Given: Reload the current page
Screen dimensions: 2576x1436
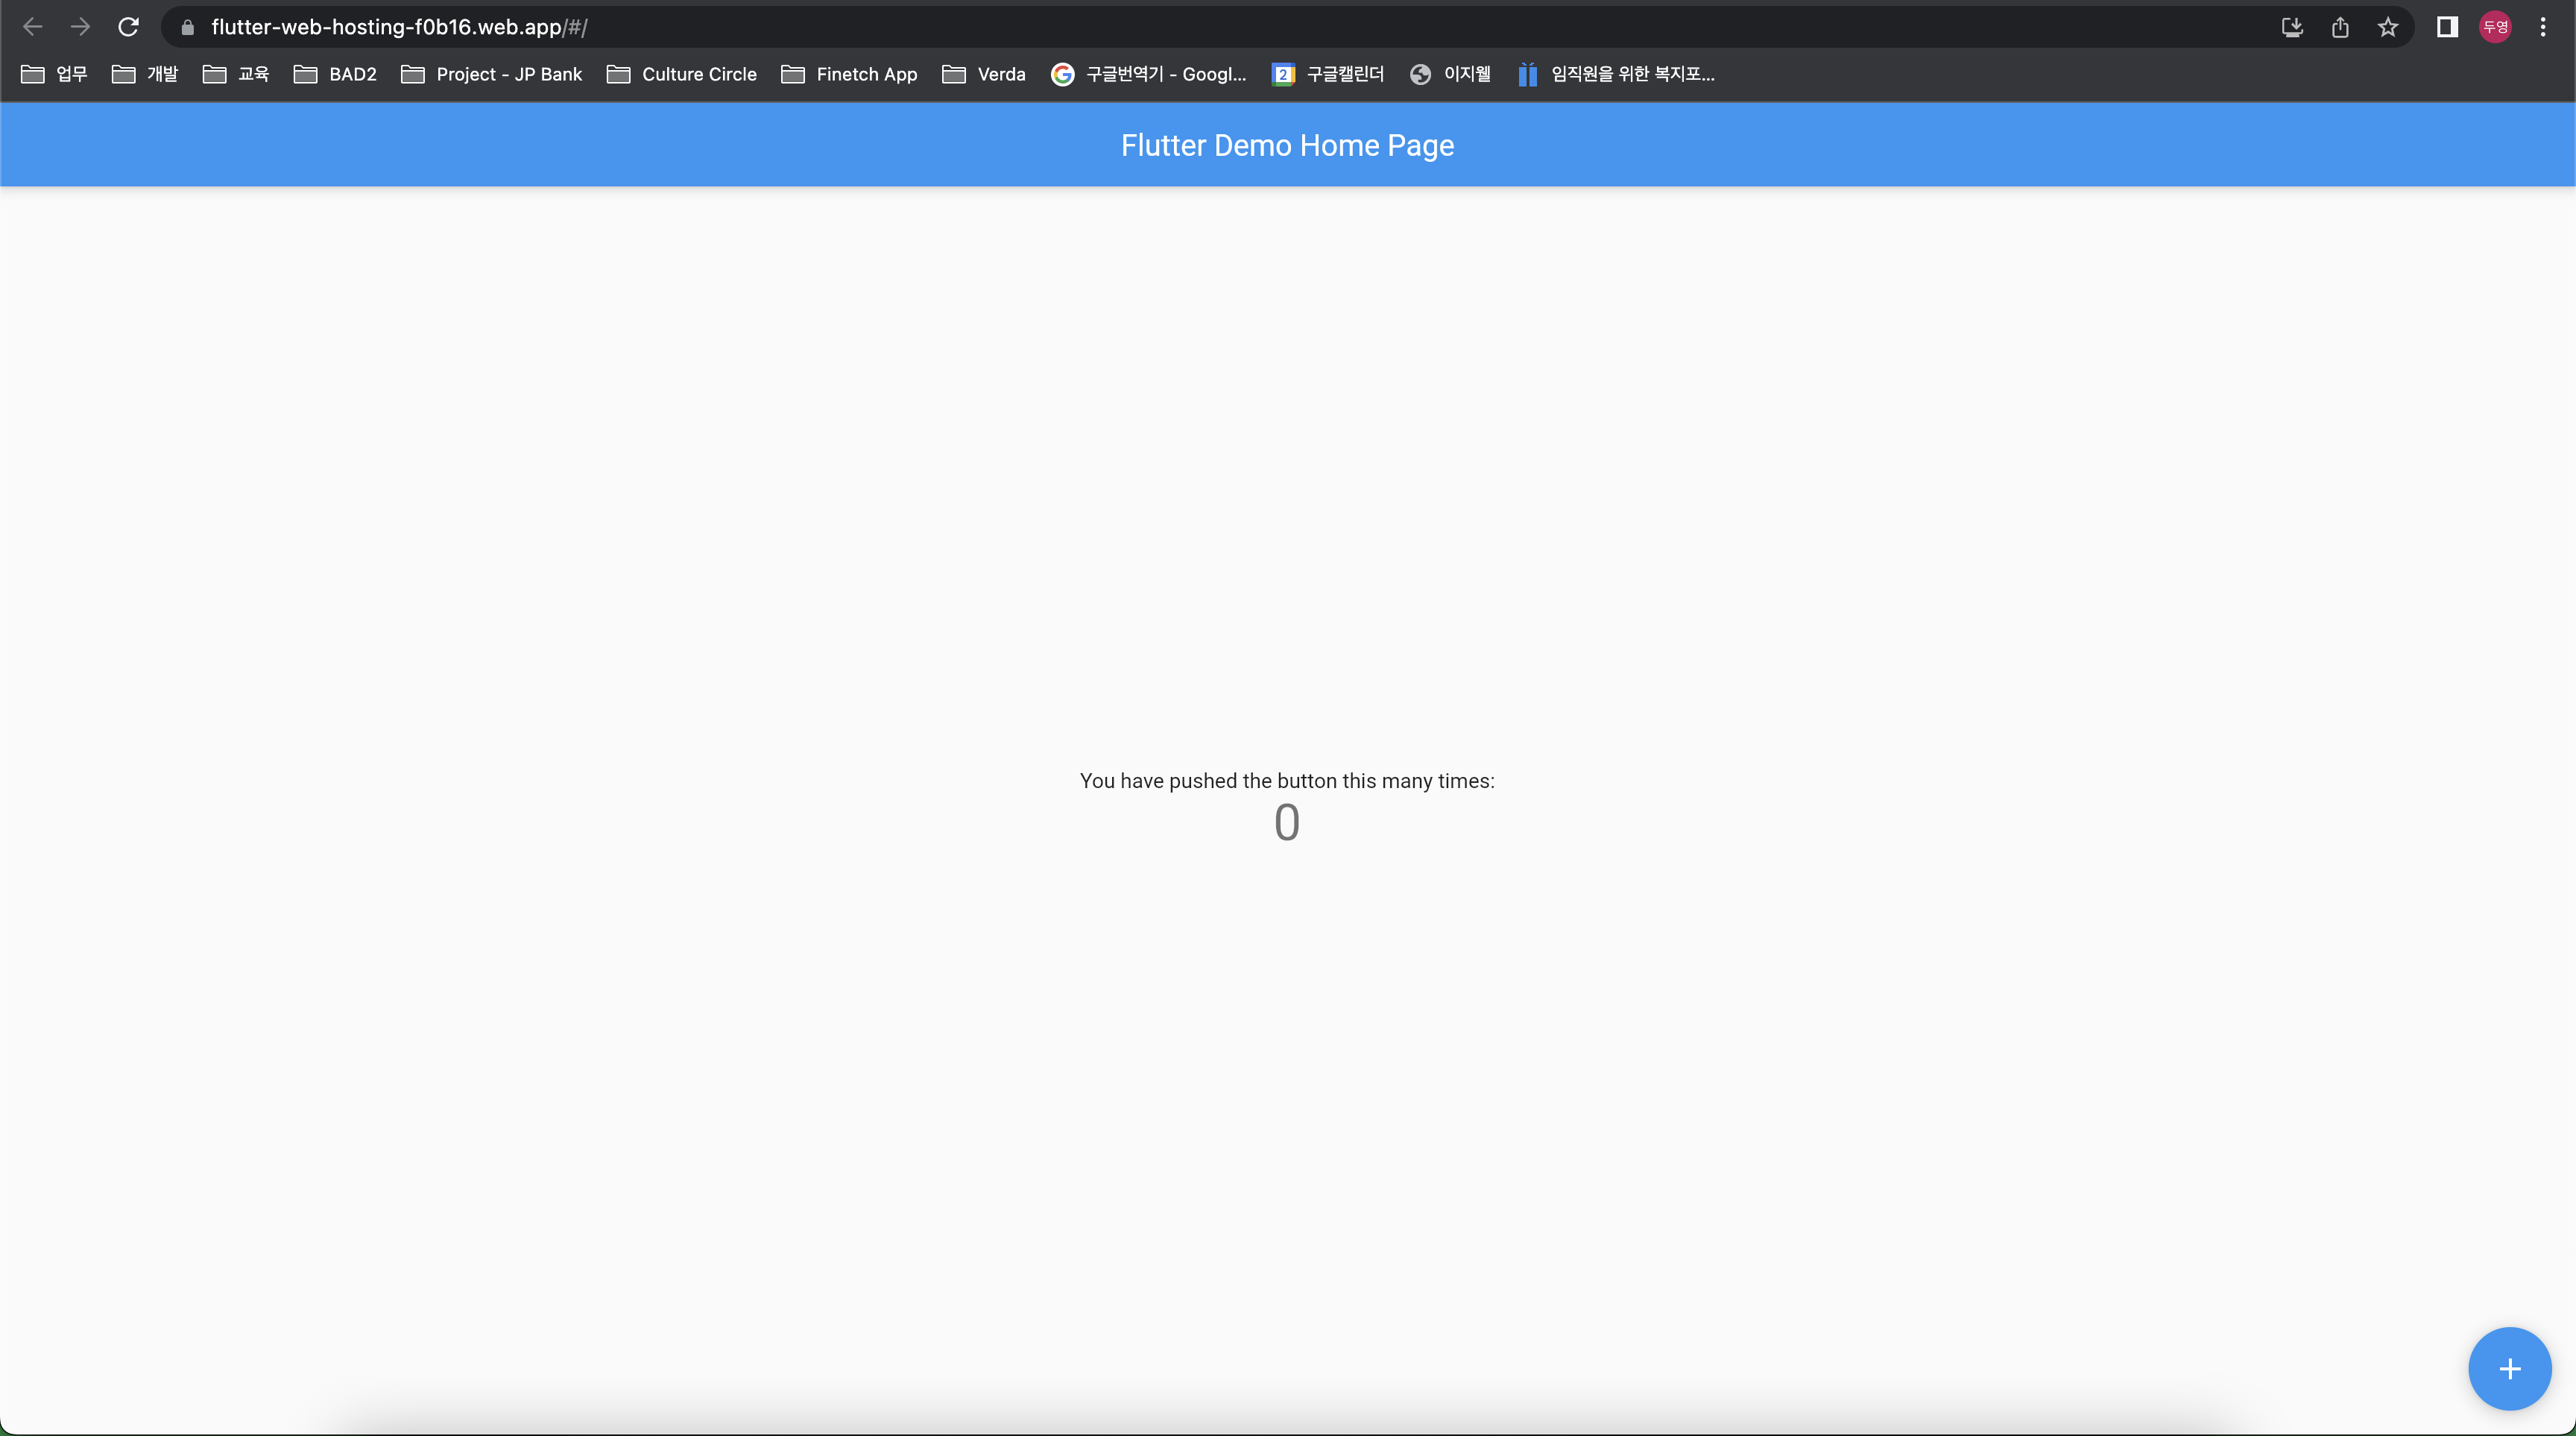Looking at the screenshot, I should pos(128,27).
